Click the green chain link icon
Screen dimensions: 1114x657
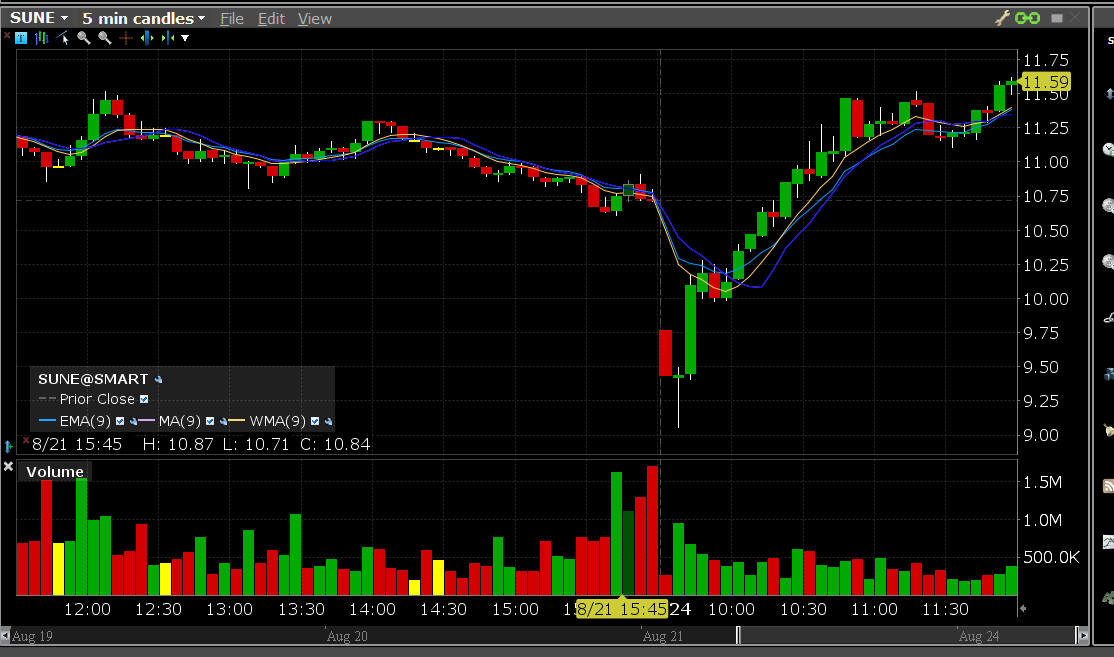tap(1027, 18)
